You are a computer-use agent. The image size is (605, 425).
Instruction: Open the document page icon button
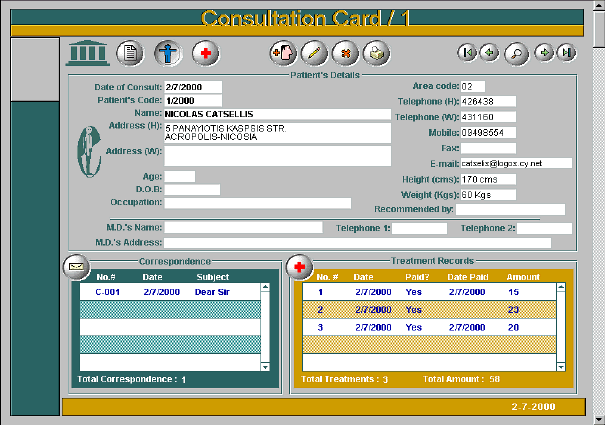pos(130,53)
